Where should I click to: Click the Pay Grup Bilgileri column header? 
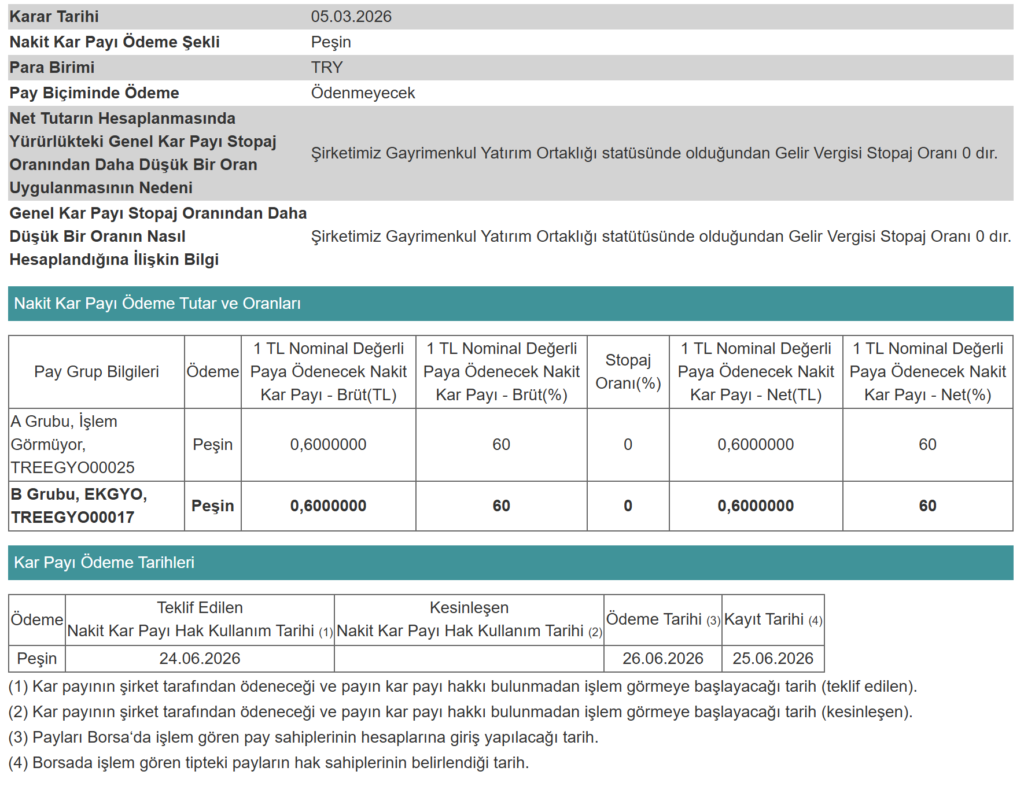coord(96,371)
